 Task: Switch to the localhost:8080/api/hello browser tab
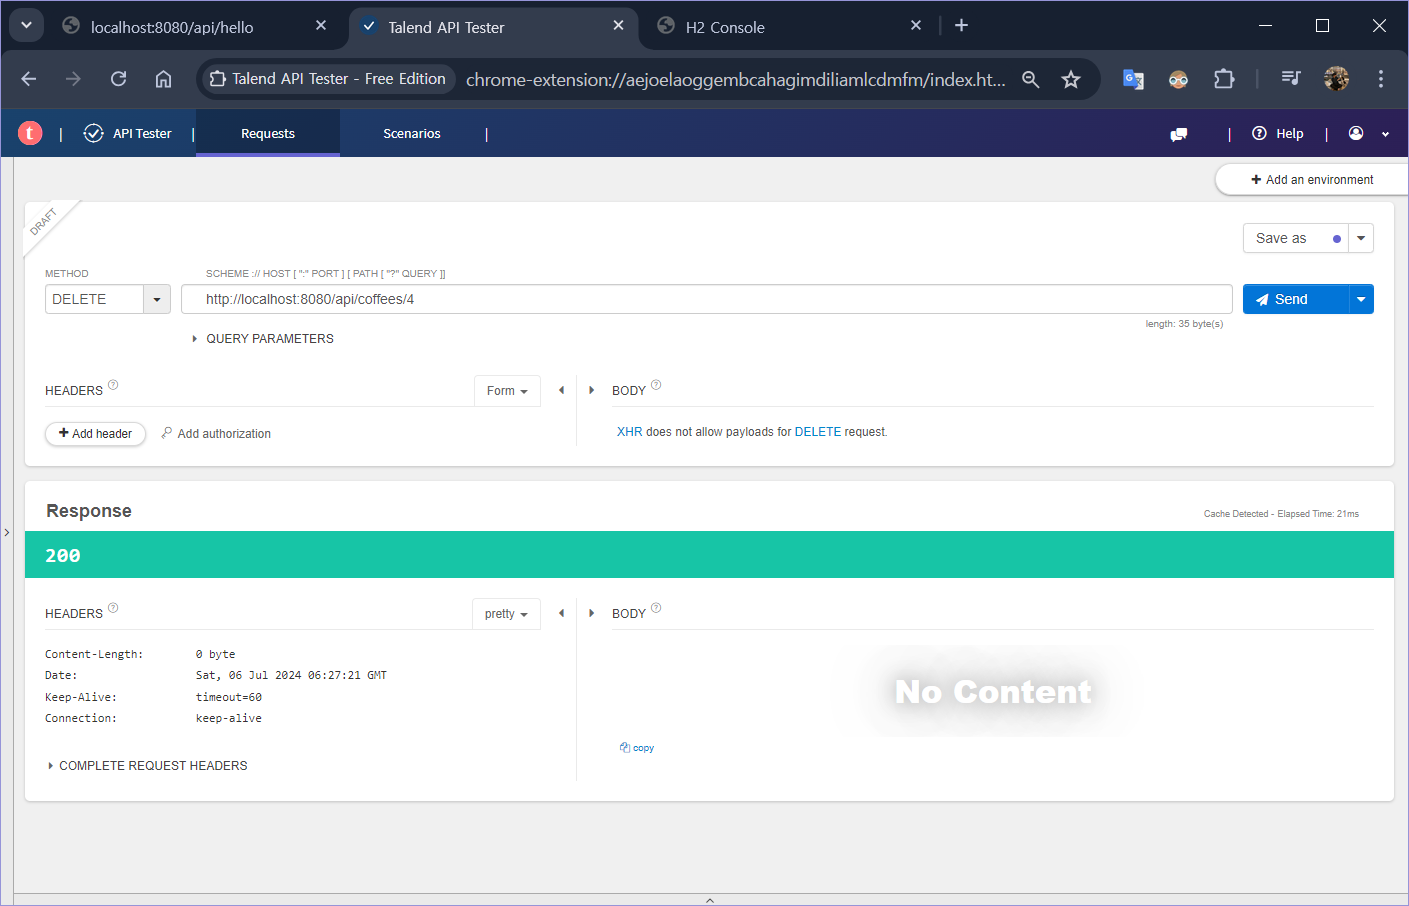[x=195, y=27]
